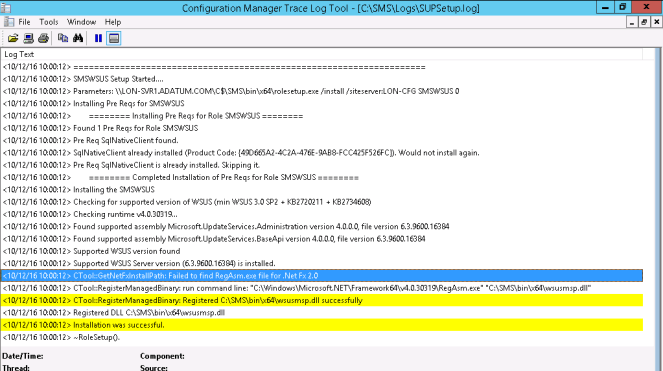The height and width of the screenshot is (371, 663).
Task: Select 'Registered DLL C:\SMS\bin\x64\wsusmsp.dll' line
Action: click(x=322, y=313)
